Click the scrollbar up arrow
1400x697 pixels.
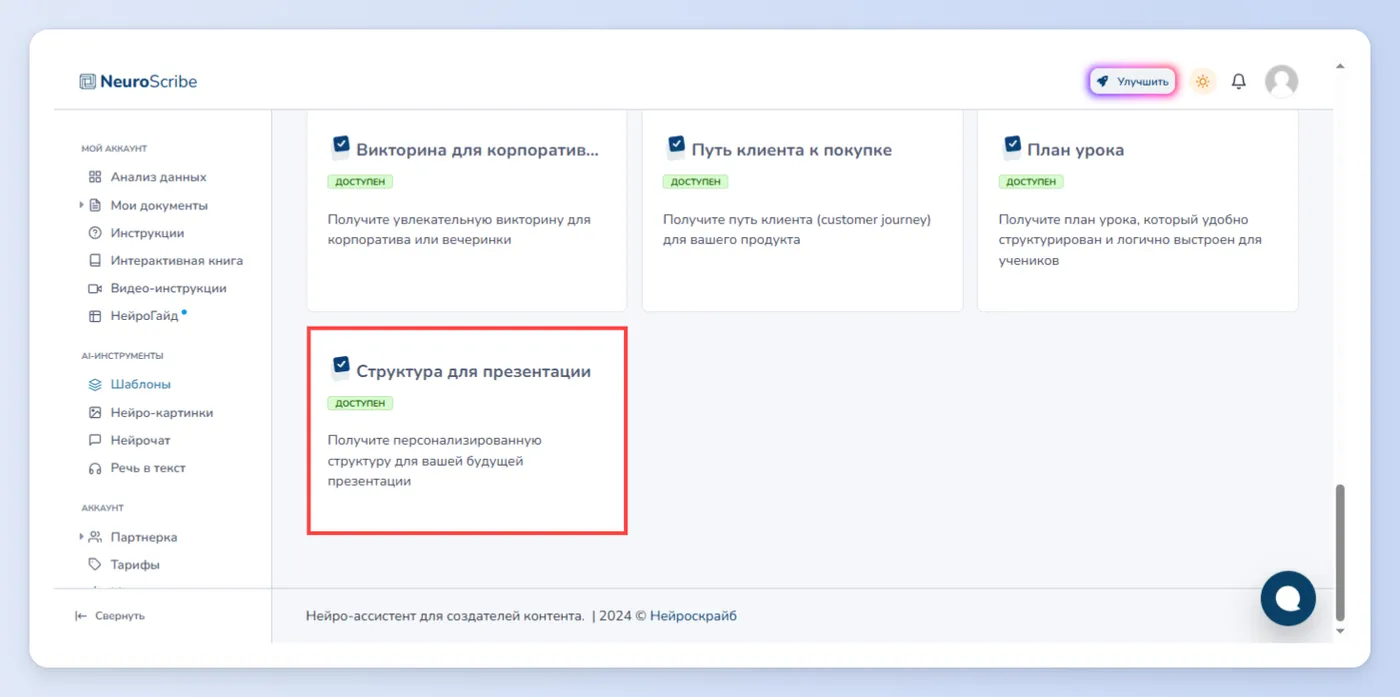pos(1340,67)
